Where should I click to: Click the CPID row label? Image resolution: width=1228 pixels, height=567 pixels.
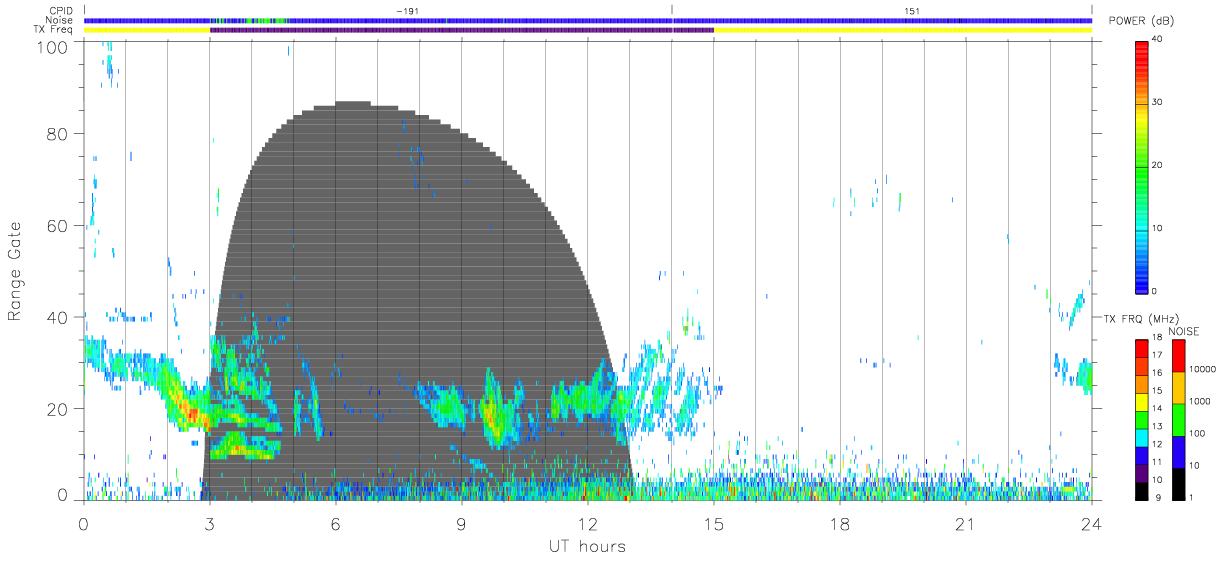point(61,11)
